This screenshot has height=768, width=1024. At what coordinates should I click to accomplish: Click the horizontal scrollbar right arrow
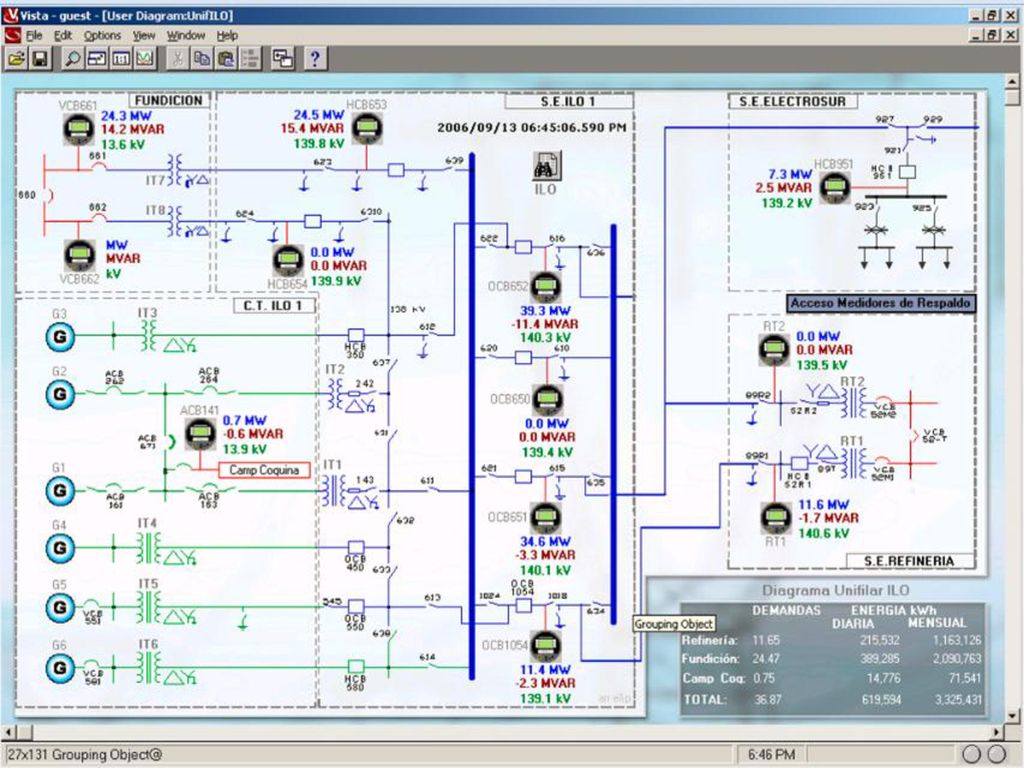997,732
